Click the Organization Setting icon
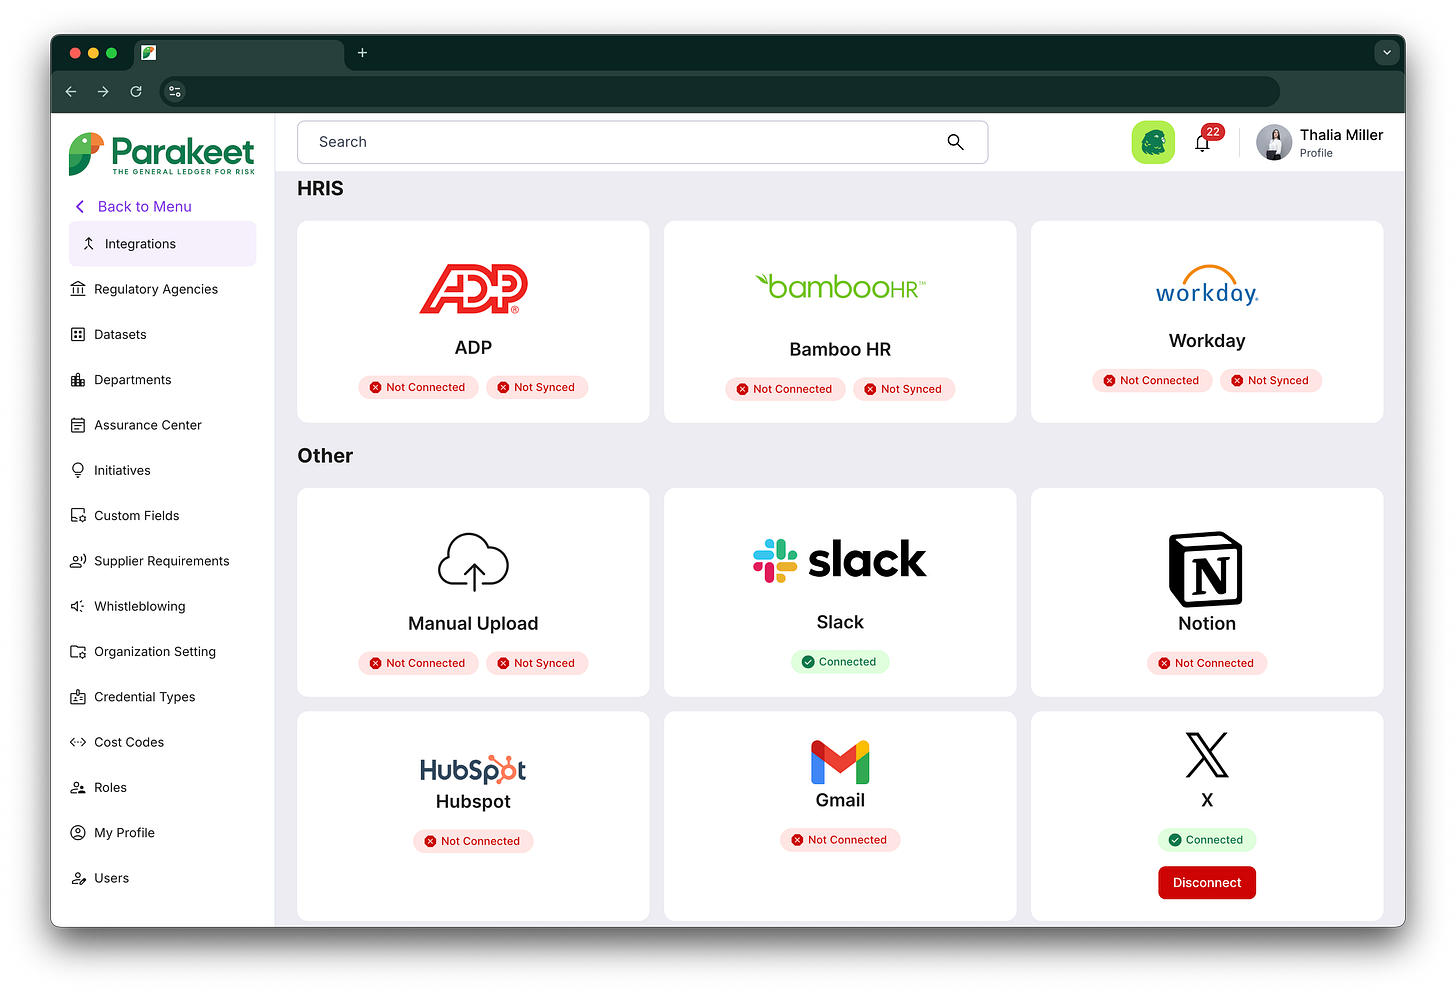 [x=78, y=652]
